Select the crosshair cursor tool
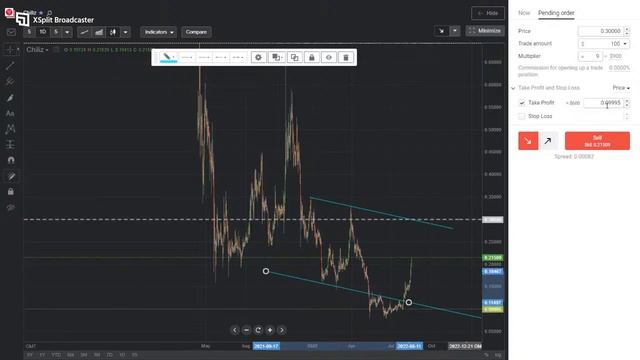The image size is (640, 360). point(10,50)
